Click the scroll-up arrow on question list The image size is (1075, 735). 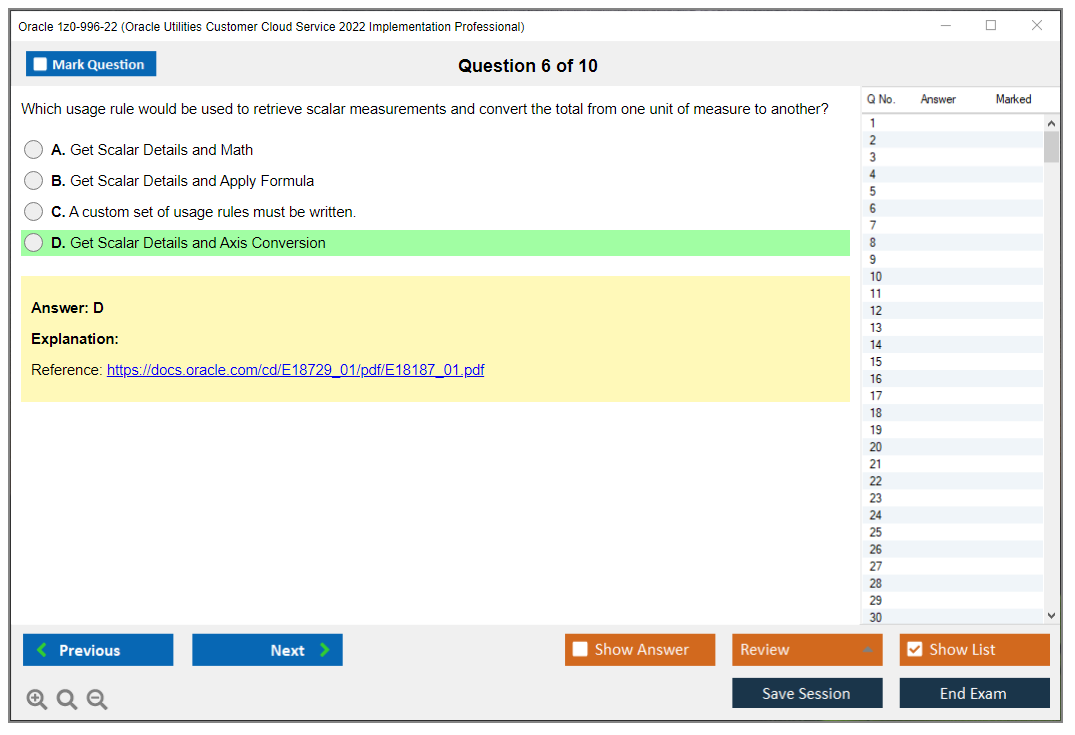[1051, 122]
